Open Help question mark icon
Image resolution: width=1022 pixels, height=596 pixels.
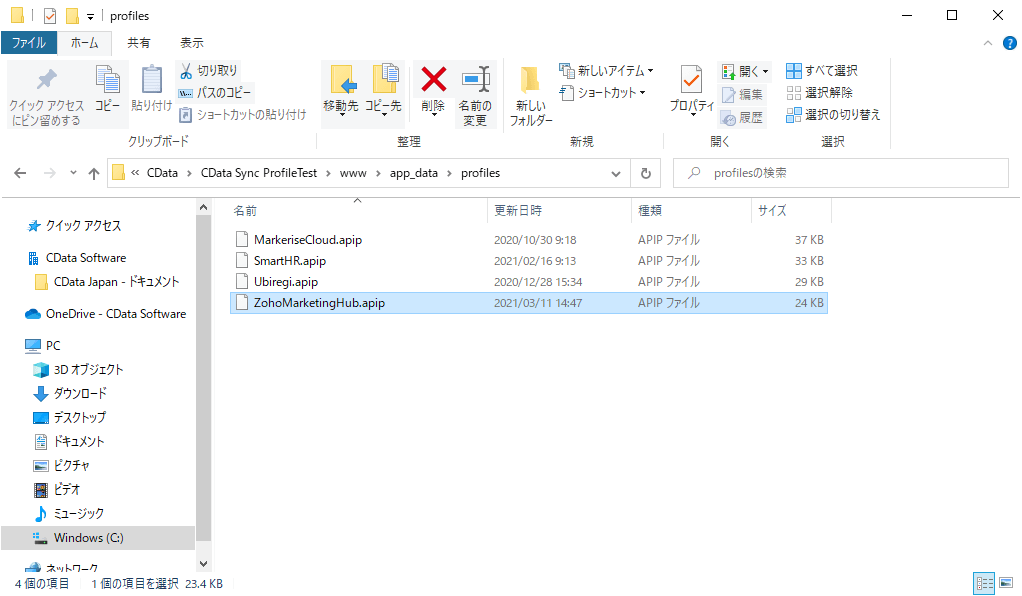click(x=1010, y=43)
